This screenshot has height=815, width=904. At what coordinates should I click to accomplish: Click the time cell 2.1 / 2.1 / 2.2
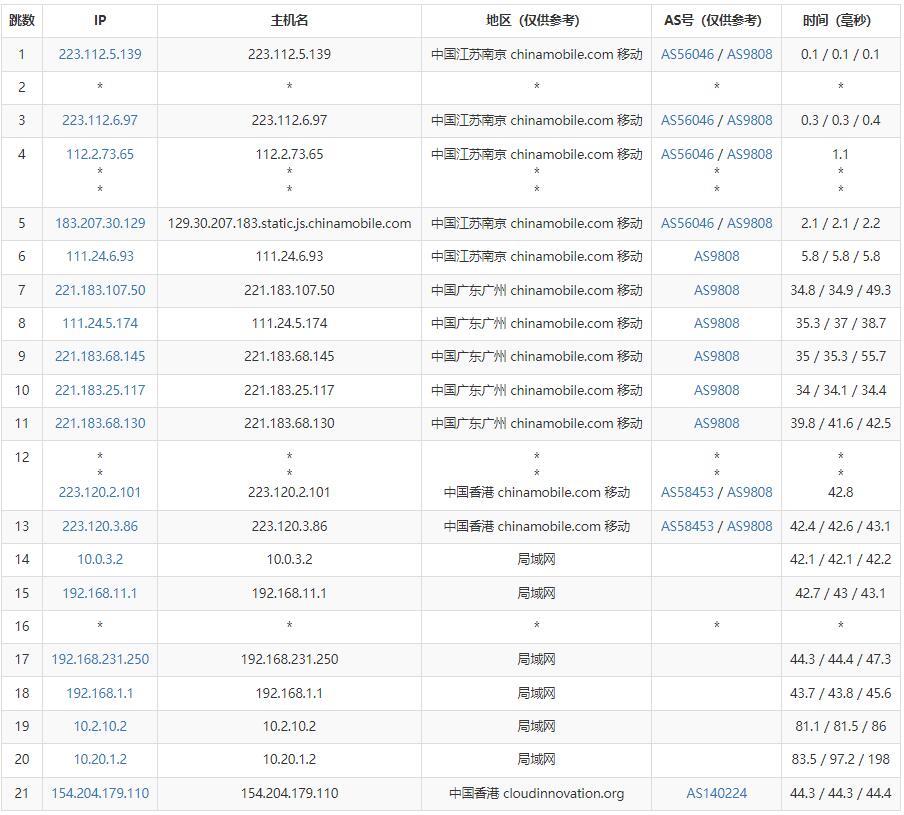[x=841, y=223]
